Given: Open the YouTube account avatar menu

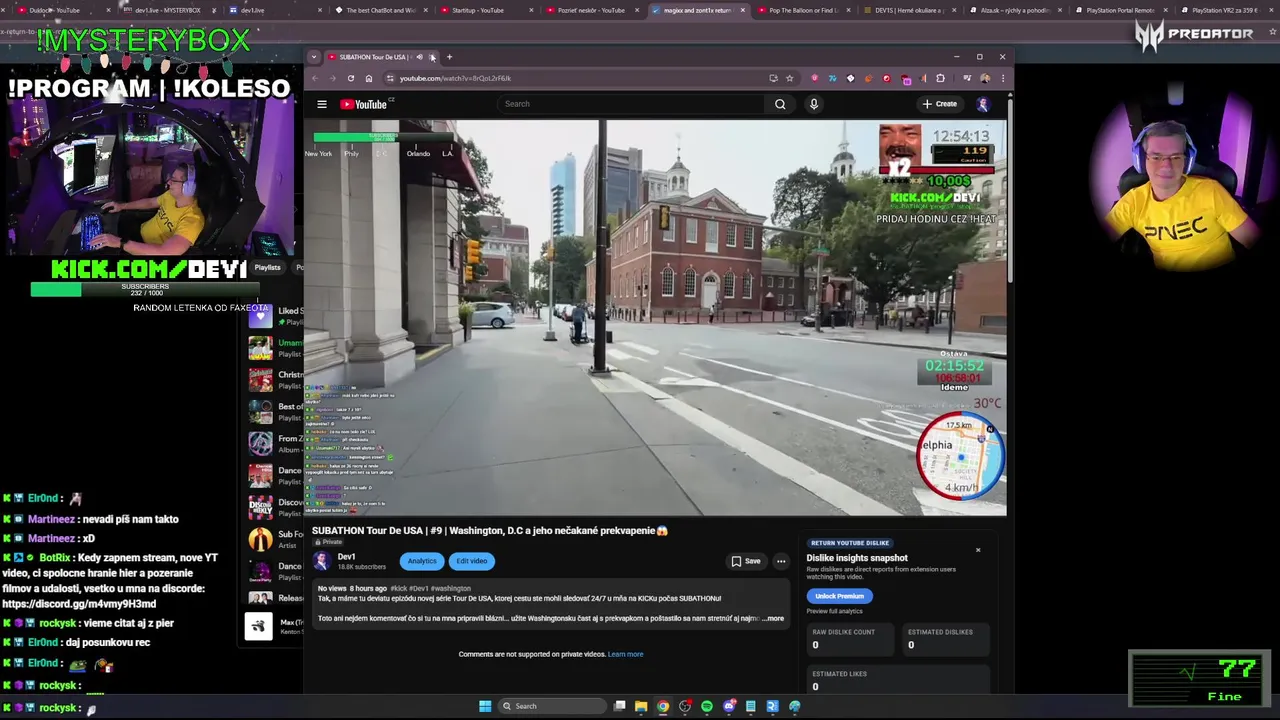Looking at the screenshot, I should [983, 104].
